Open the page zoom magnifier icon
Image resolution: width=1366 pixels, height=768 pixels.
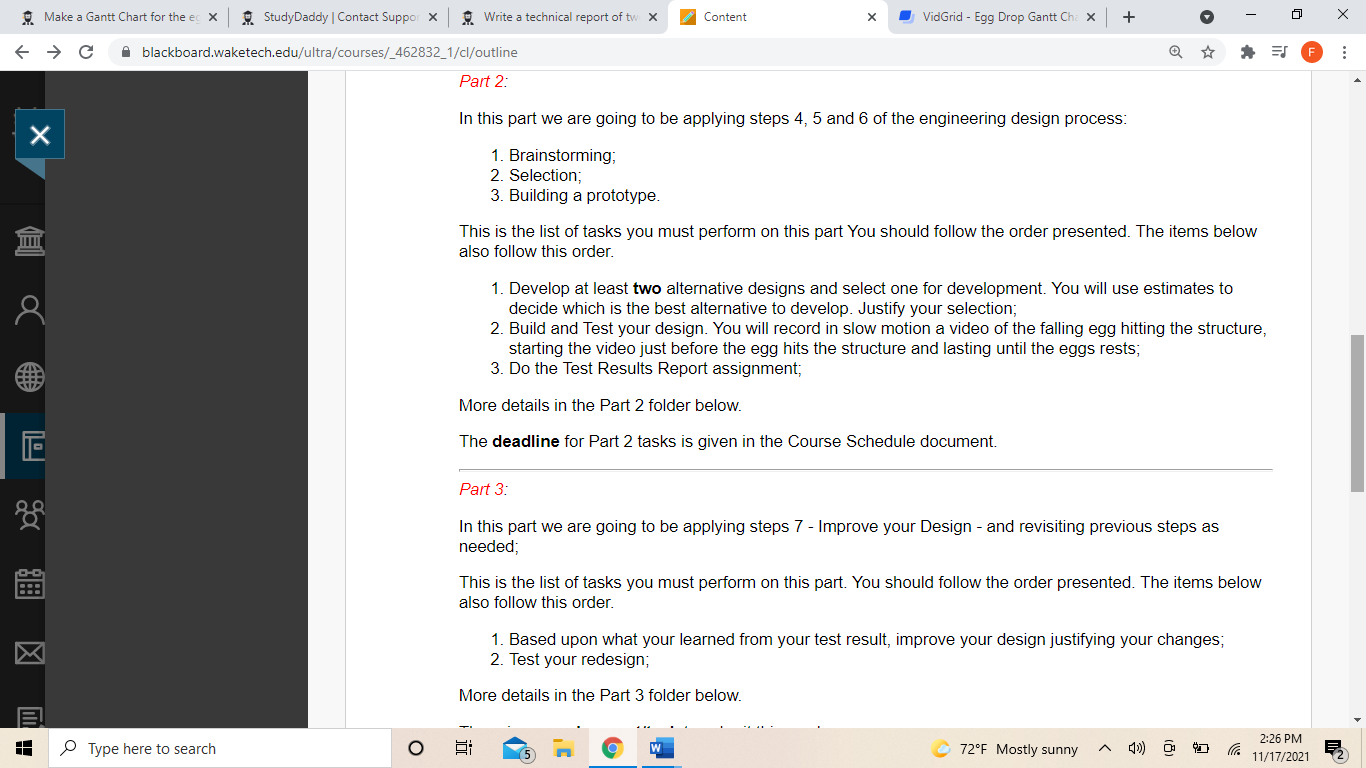(x=1176, y=52)
